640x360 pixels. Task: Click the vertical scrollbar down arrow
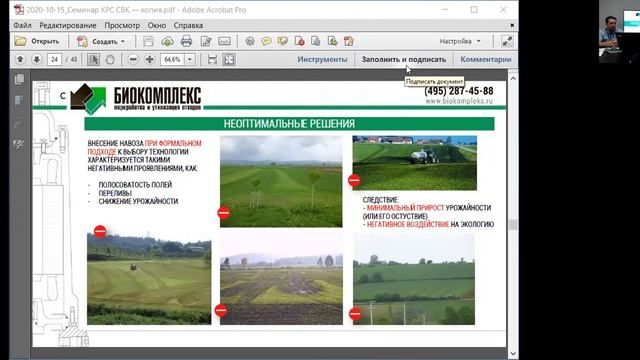point(513,353)
